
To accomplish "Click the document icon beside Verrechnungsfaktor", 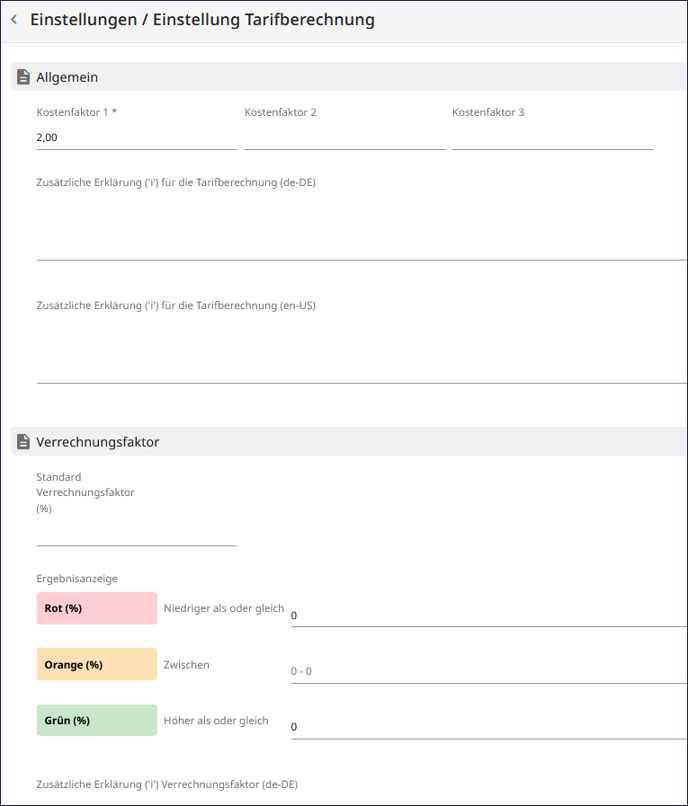I will pos(23,442).
